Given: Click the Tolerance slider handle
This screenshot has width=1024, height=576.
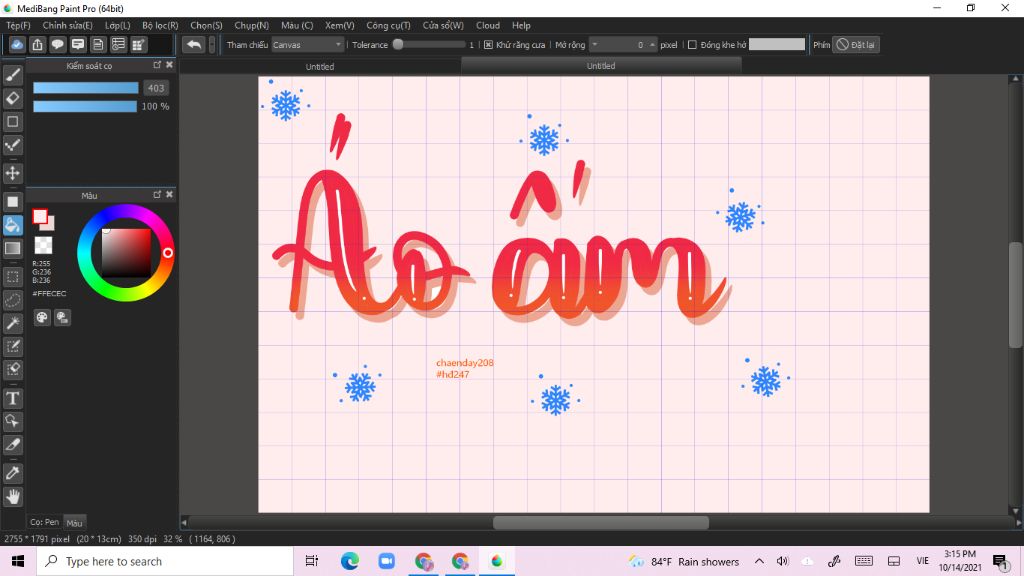Looking at the screenshot, I should [398, 44].
